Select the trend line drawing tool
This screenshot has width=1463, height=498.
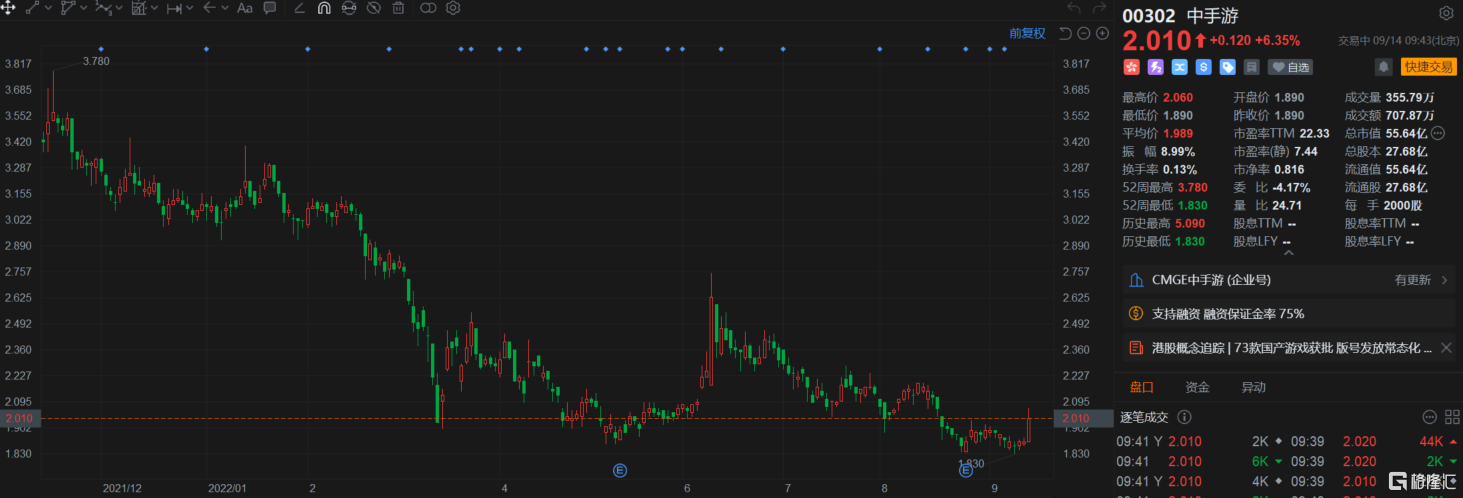pos(31,8)
